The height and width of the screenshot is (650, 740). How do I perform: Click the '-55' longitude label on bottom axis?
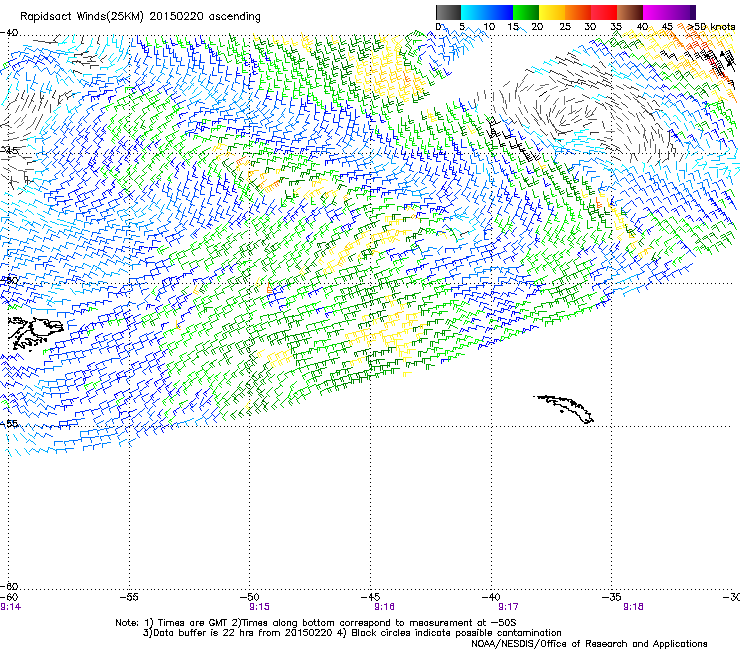coord(129,597)
